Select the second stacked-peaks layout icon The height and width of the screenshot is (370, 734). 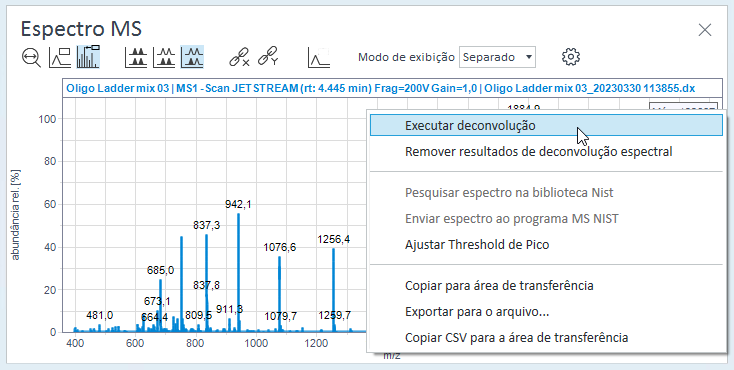tap(164, 57)
